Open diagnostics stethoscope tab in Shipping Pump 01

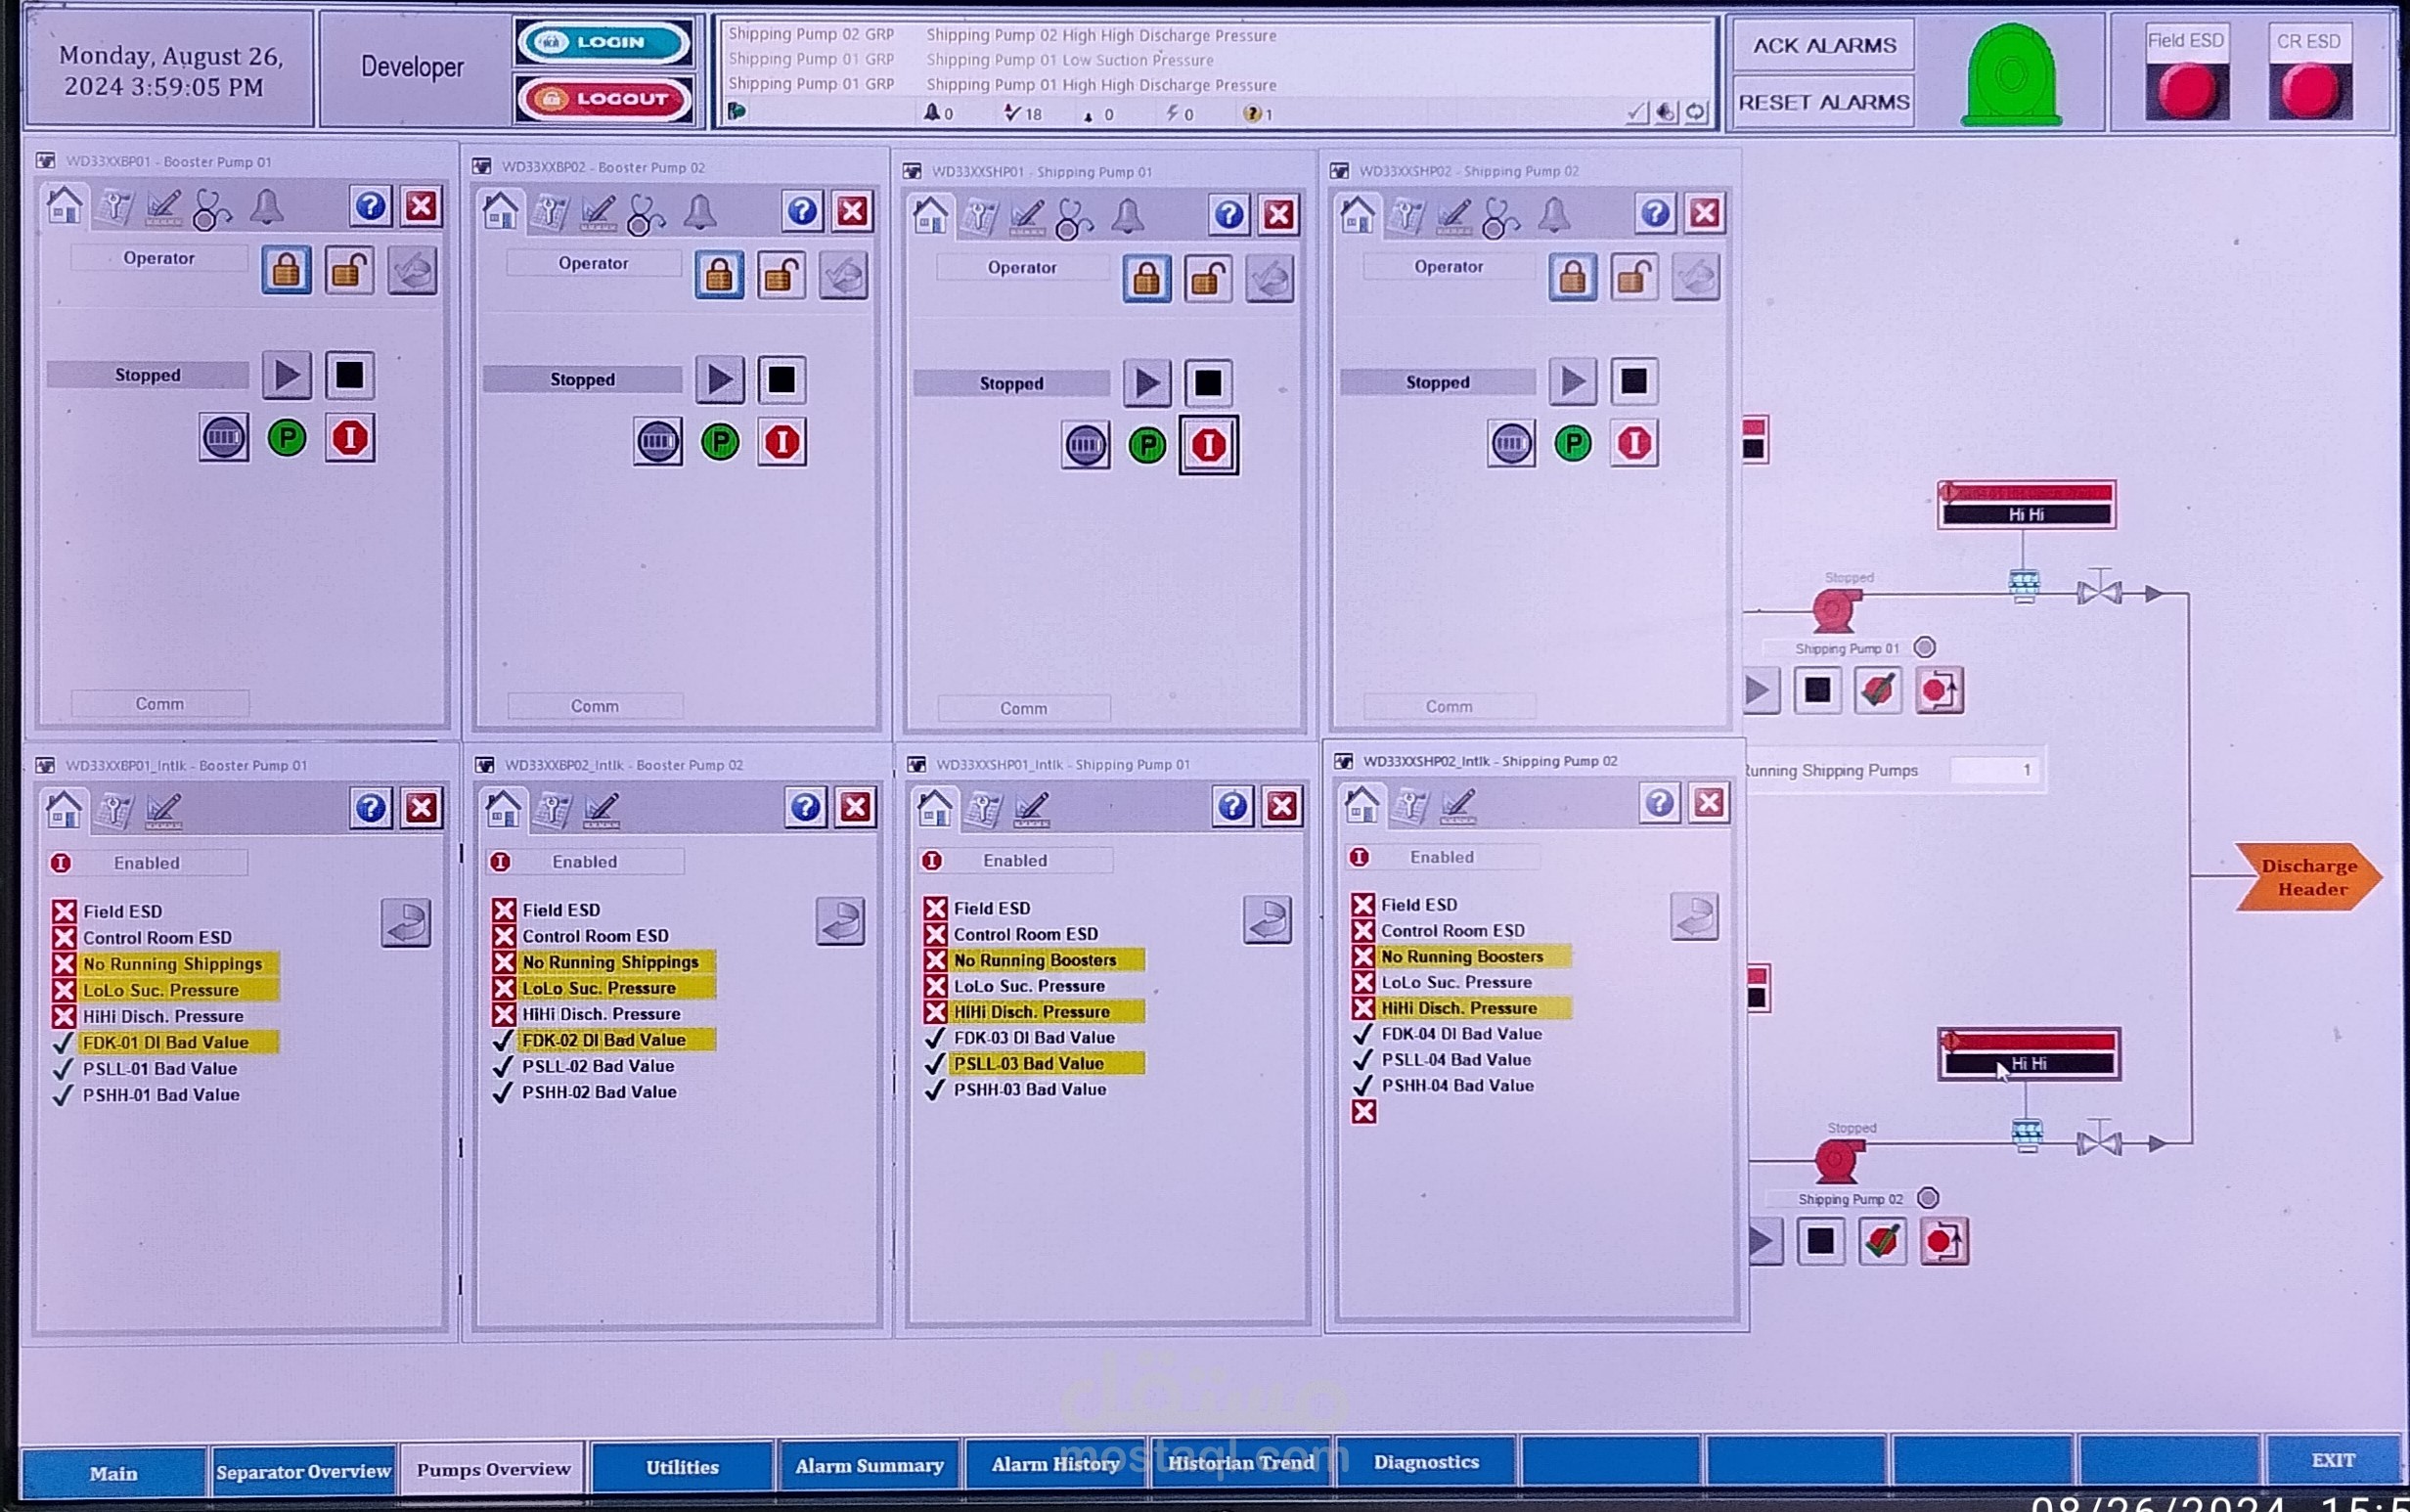tap(1074, 218)
